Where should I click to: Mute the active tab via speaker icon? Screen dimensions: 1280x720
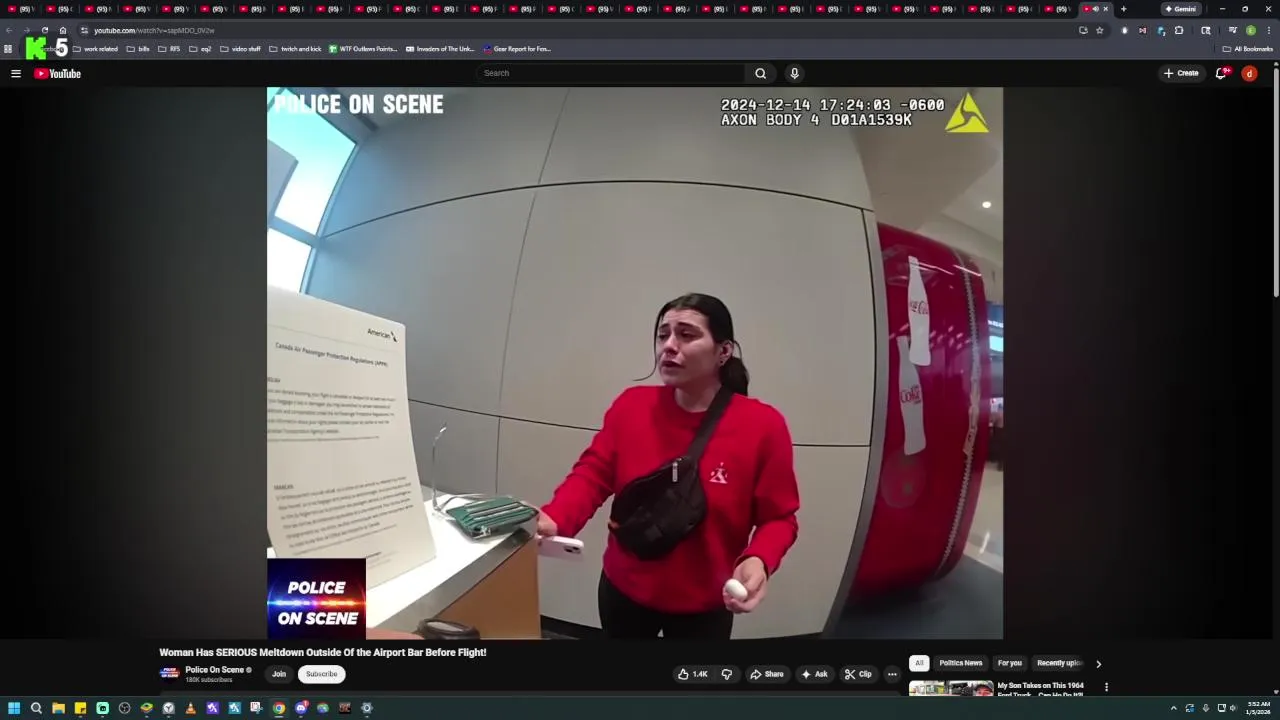tap(1095, 9)
